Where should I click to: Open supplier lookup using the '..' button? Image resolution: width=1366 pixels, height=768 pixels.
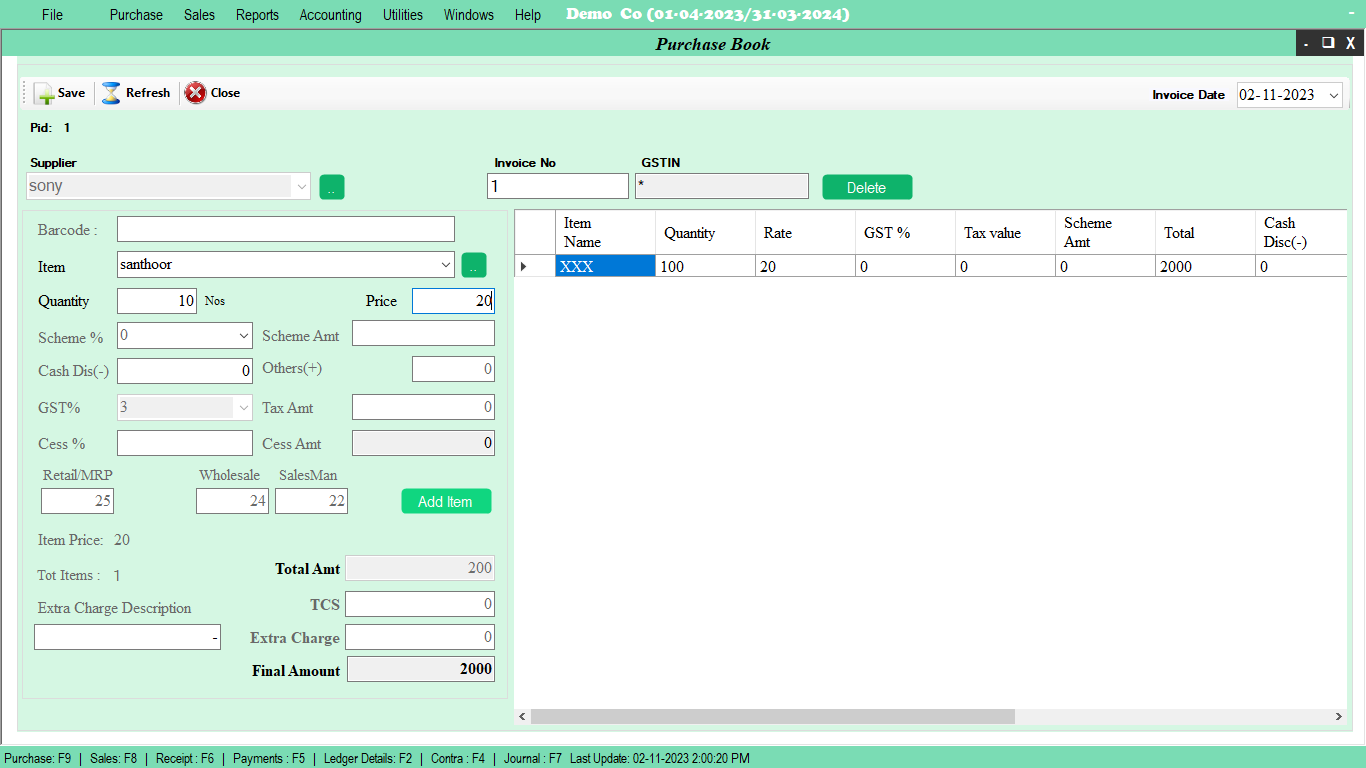[x=331, y=187]
